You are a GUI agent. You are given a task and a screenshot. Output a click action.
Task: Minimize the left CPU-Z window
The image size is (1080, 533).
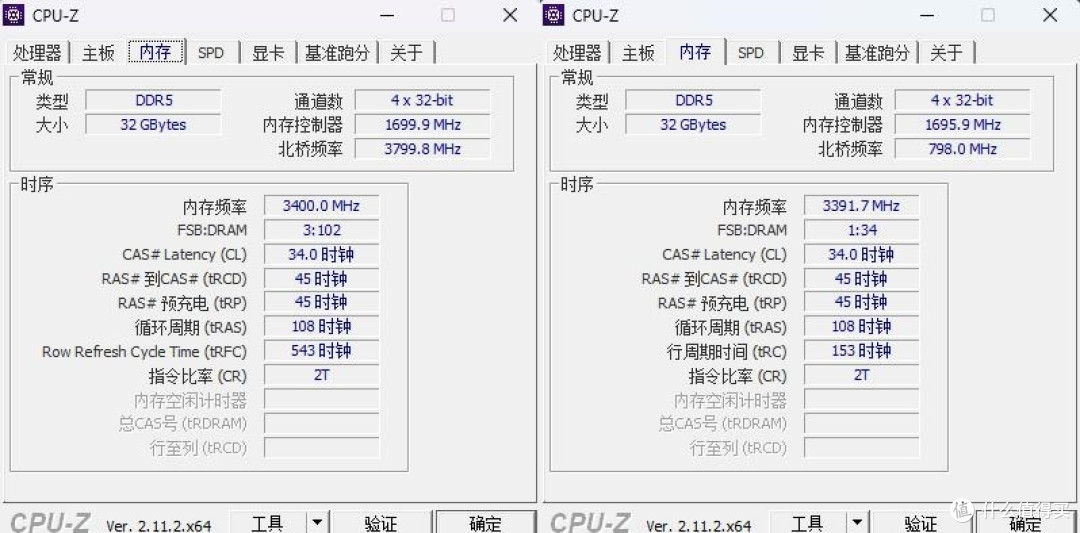click(x=387, y=15)
